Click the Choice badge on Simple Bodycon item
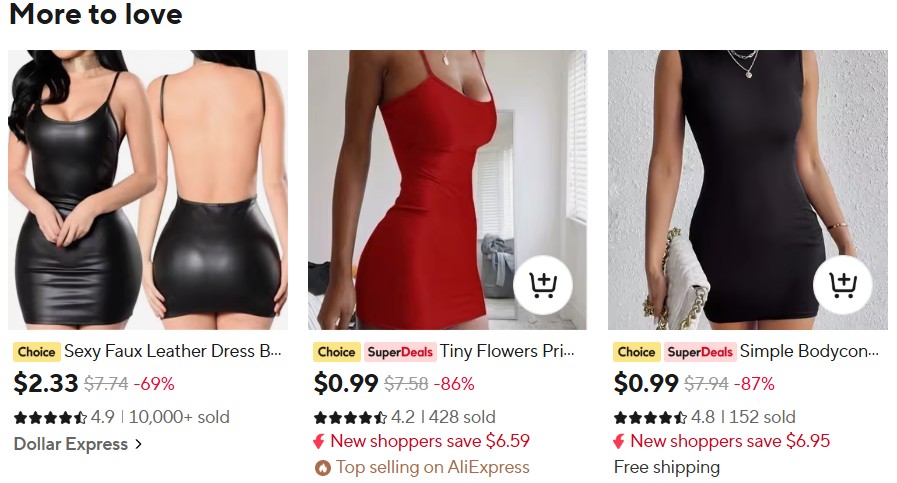The image size is (897, 483). click(636, 352)
